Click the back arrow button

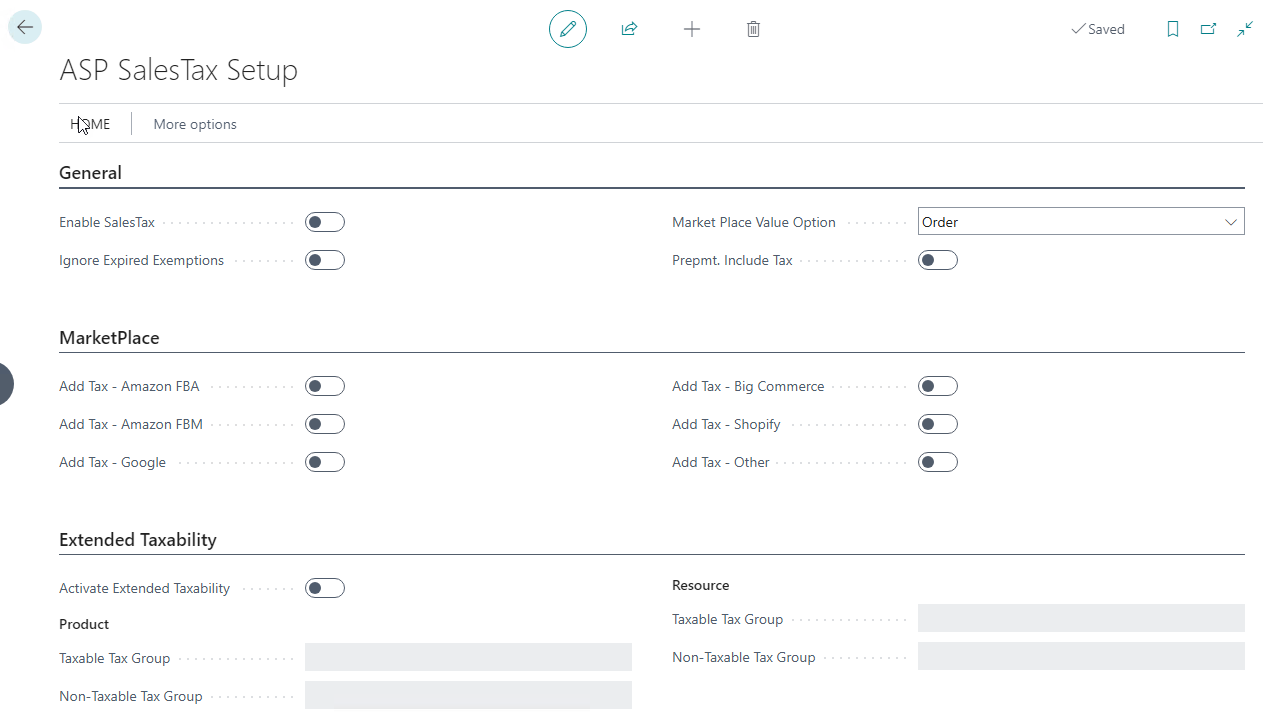coord(25,28)
